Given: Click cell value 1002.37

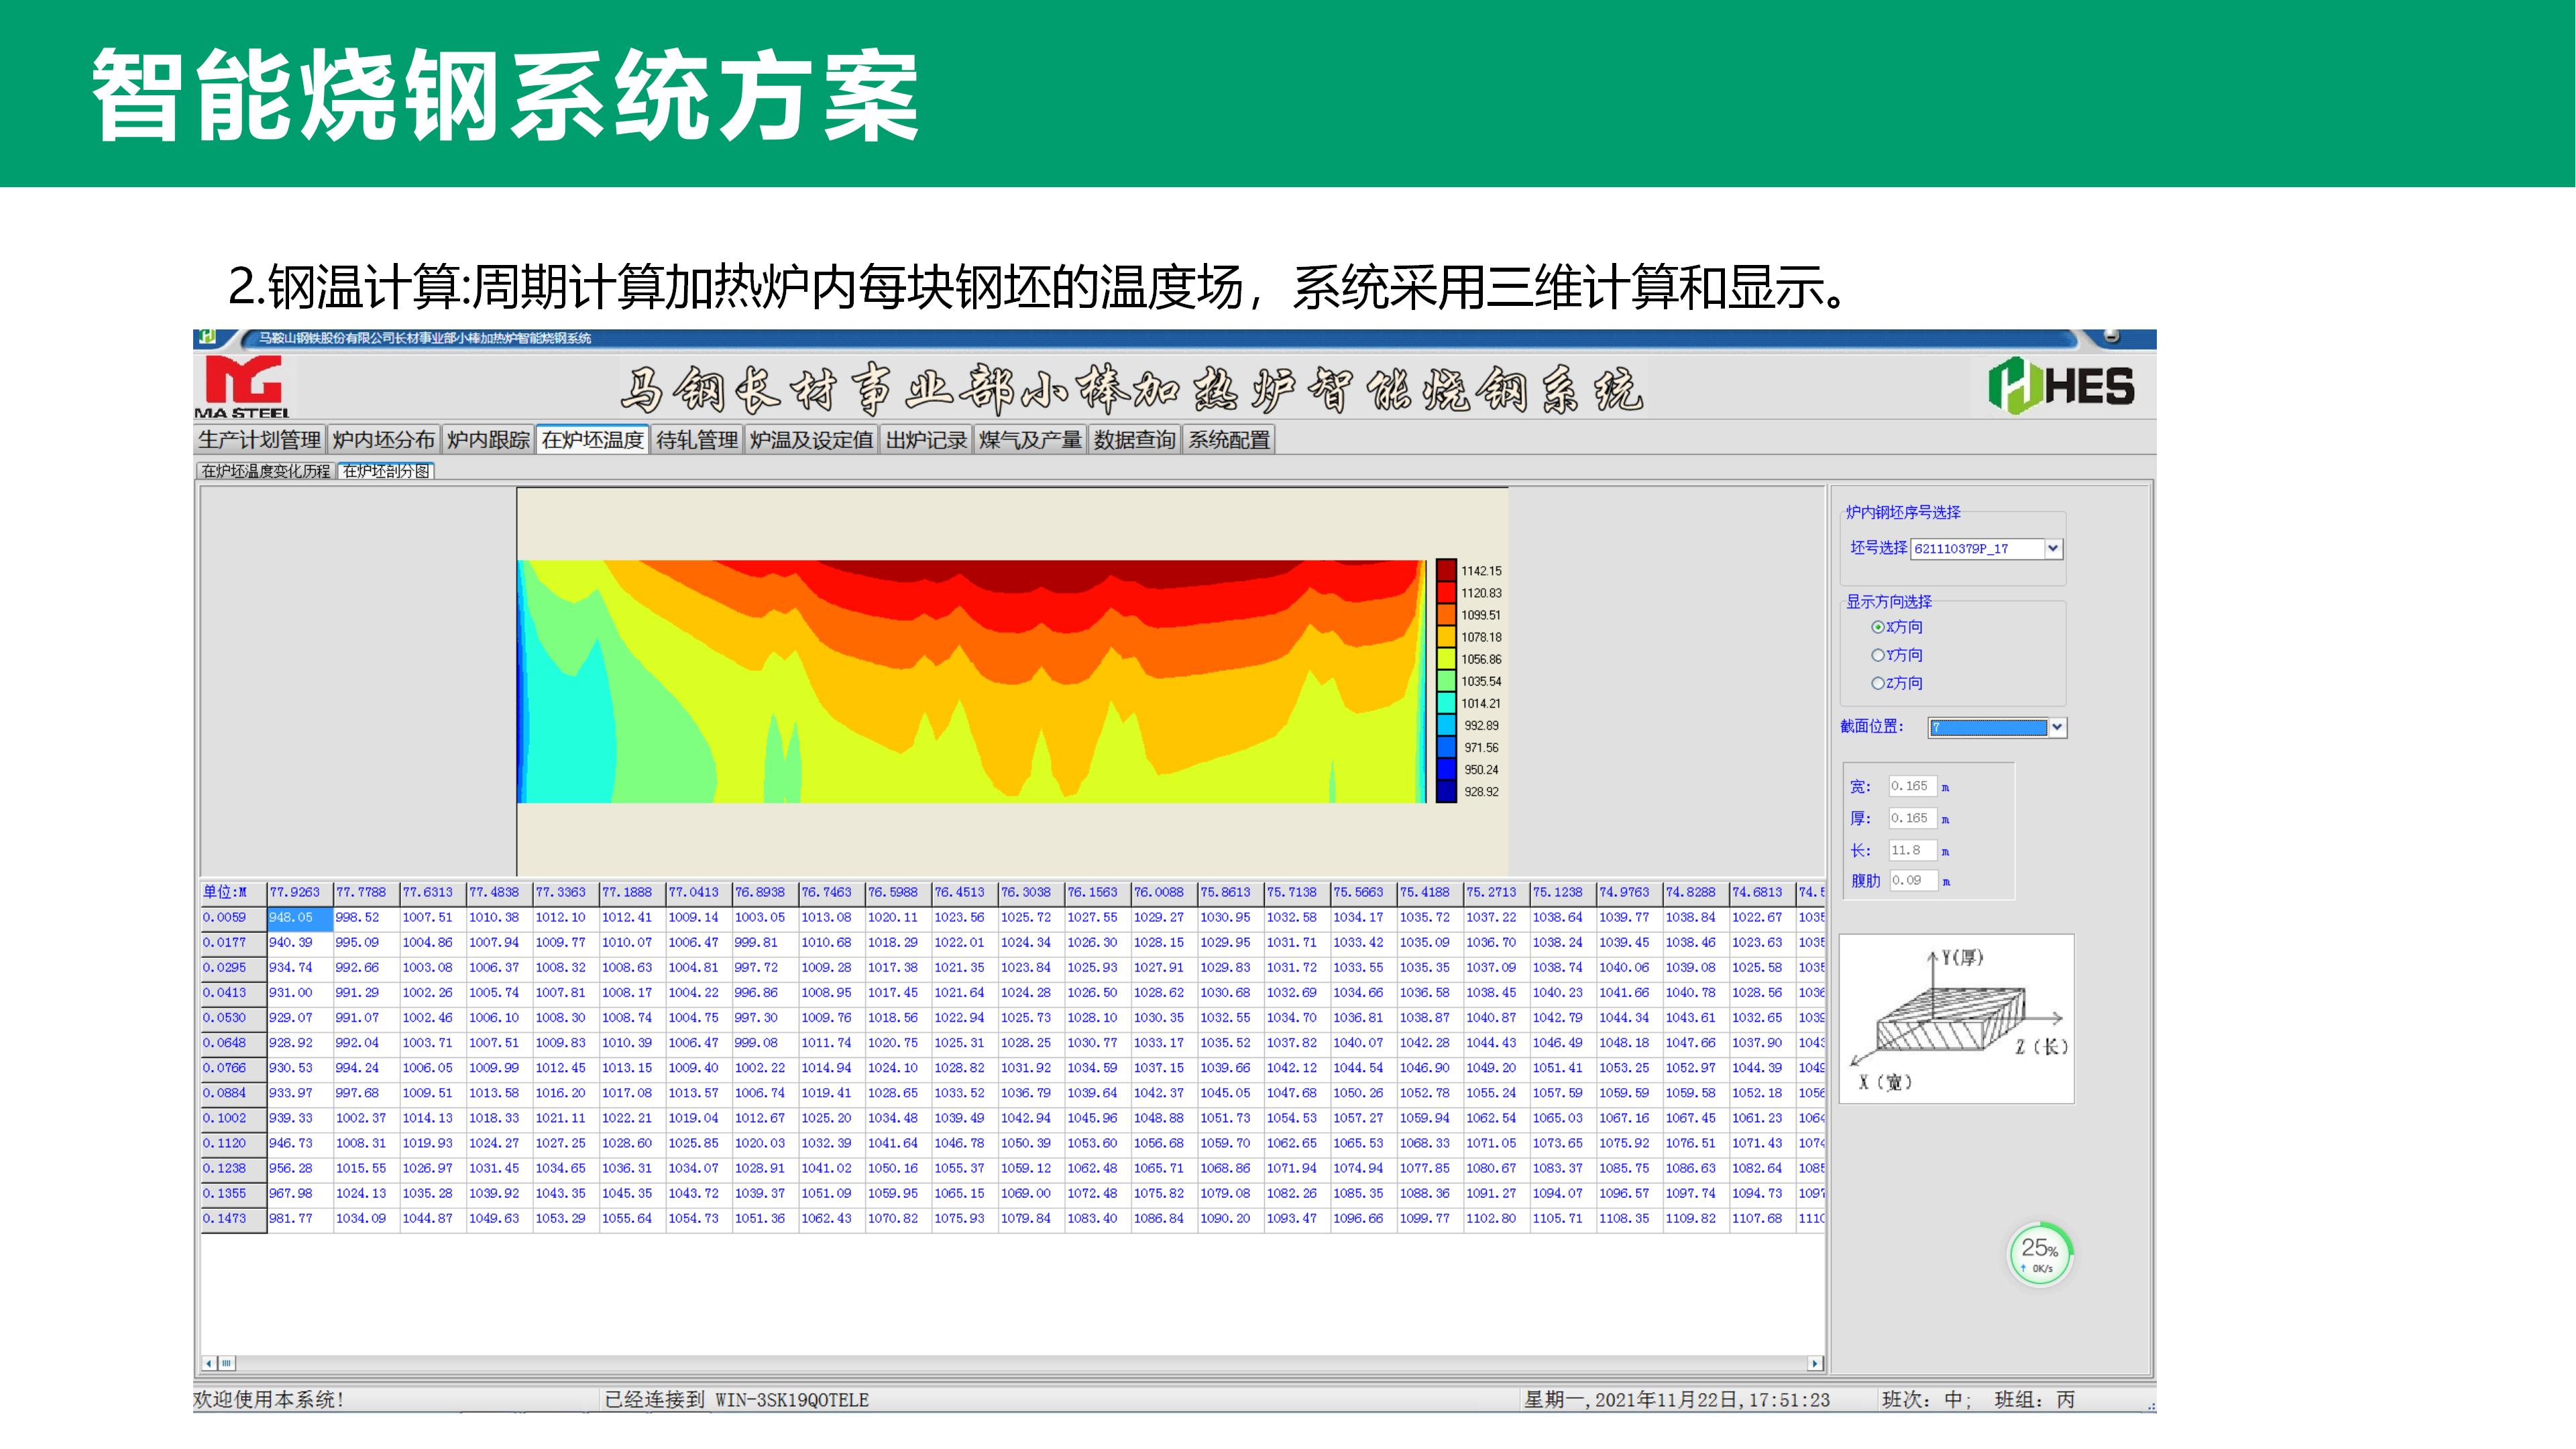Looking at the screenshot, I should 366,1118.
